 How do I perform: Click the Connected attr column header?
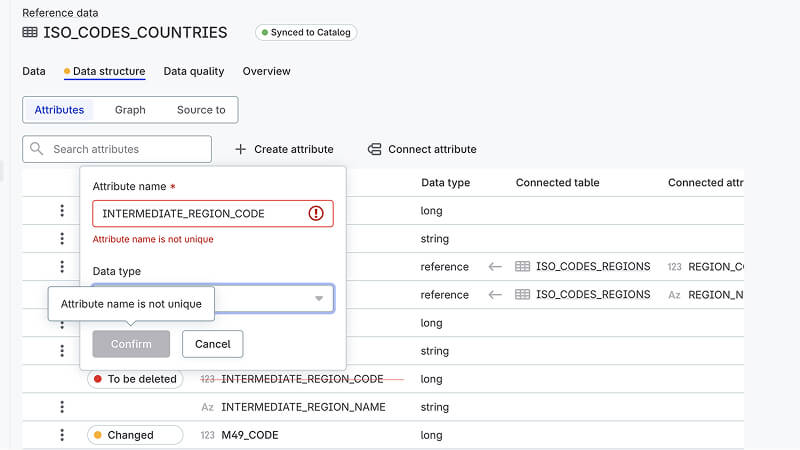point(705,183)
